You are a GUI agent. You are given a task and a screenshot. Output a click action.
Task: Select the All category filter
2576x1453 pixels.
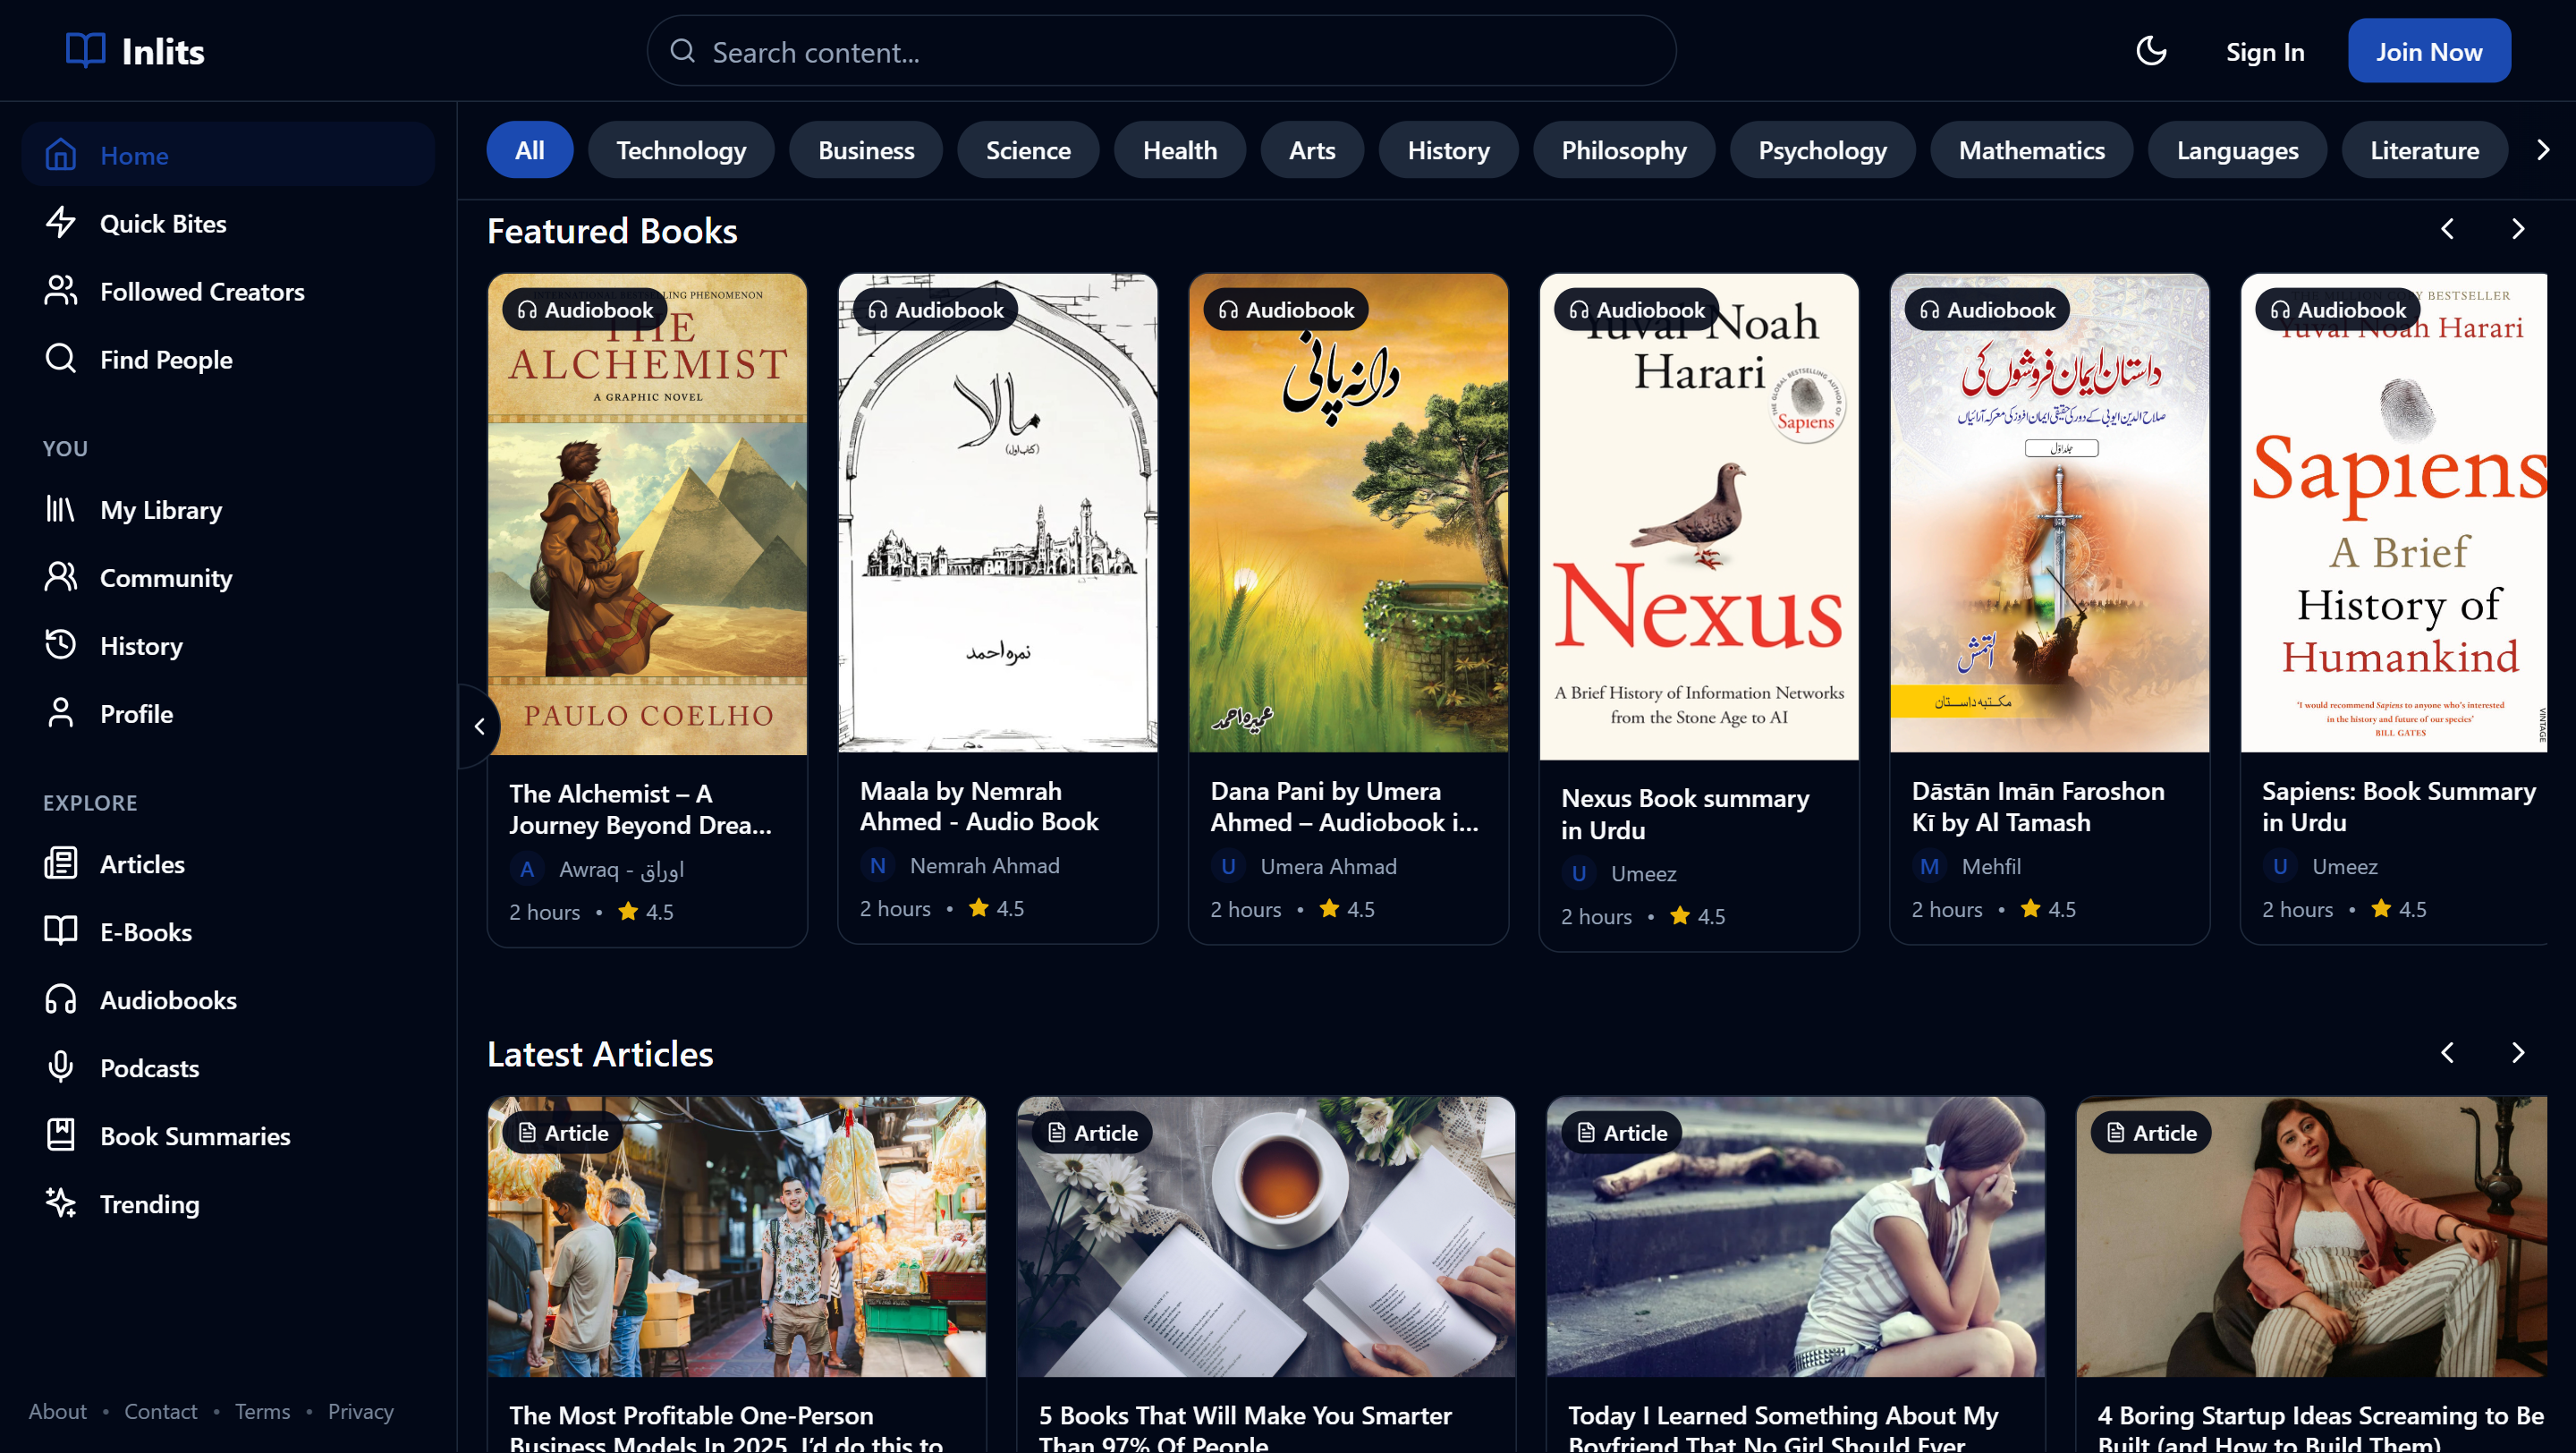529,151
